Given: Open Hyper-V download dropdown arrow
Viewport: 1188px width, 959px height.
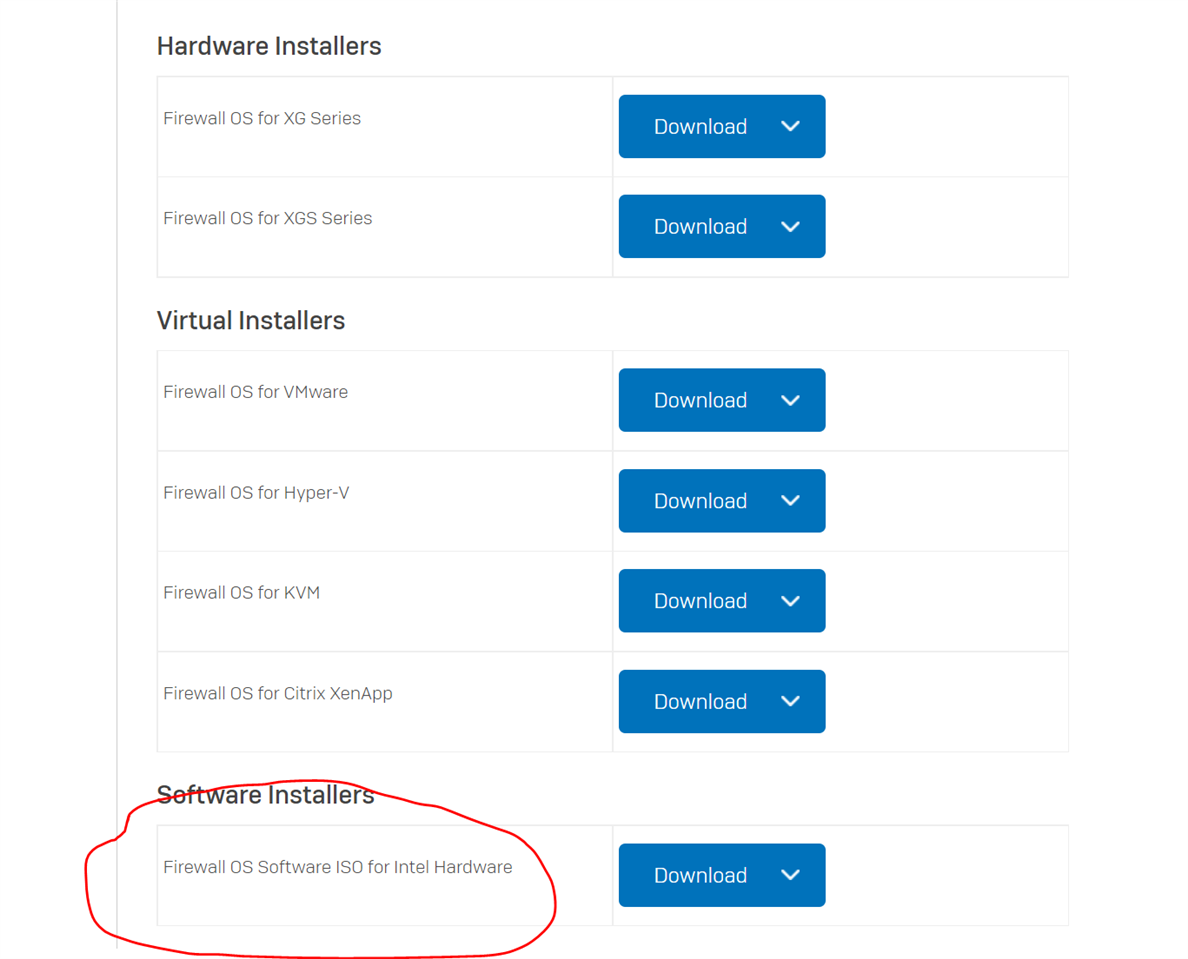Looking at the screenshot, I should click(x=790, y=501).
